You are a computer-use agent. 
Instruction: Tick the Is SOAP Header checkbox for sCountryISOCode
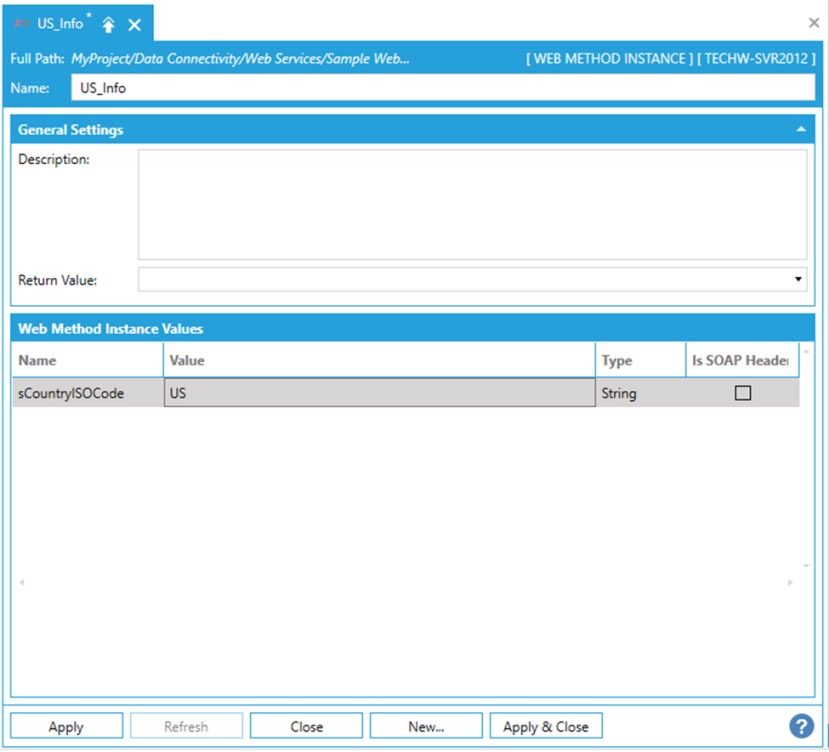click(x=742, y=393)
